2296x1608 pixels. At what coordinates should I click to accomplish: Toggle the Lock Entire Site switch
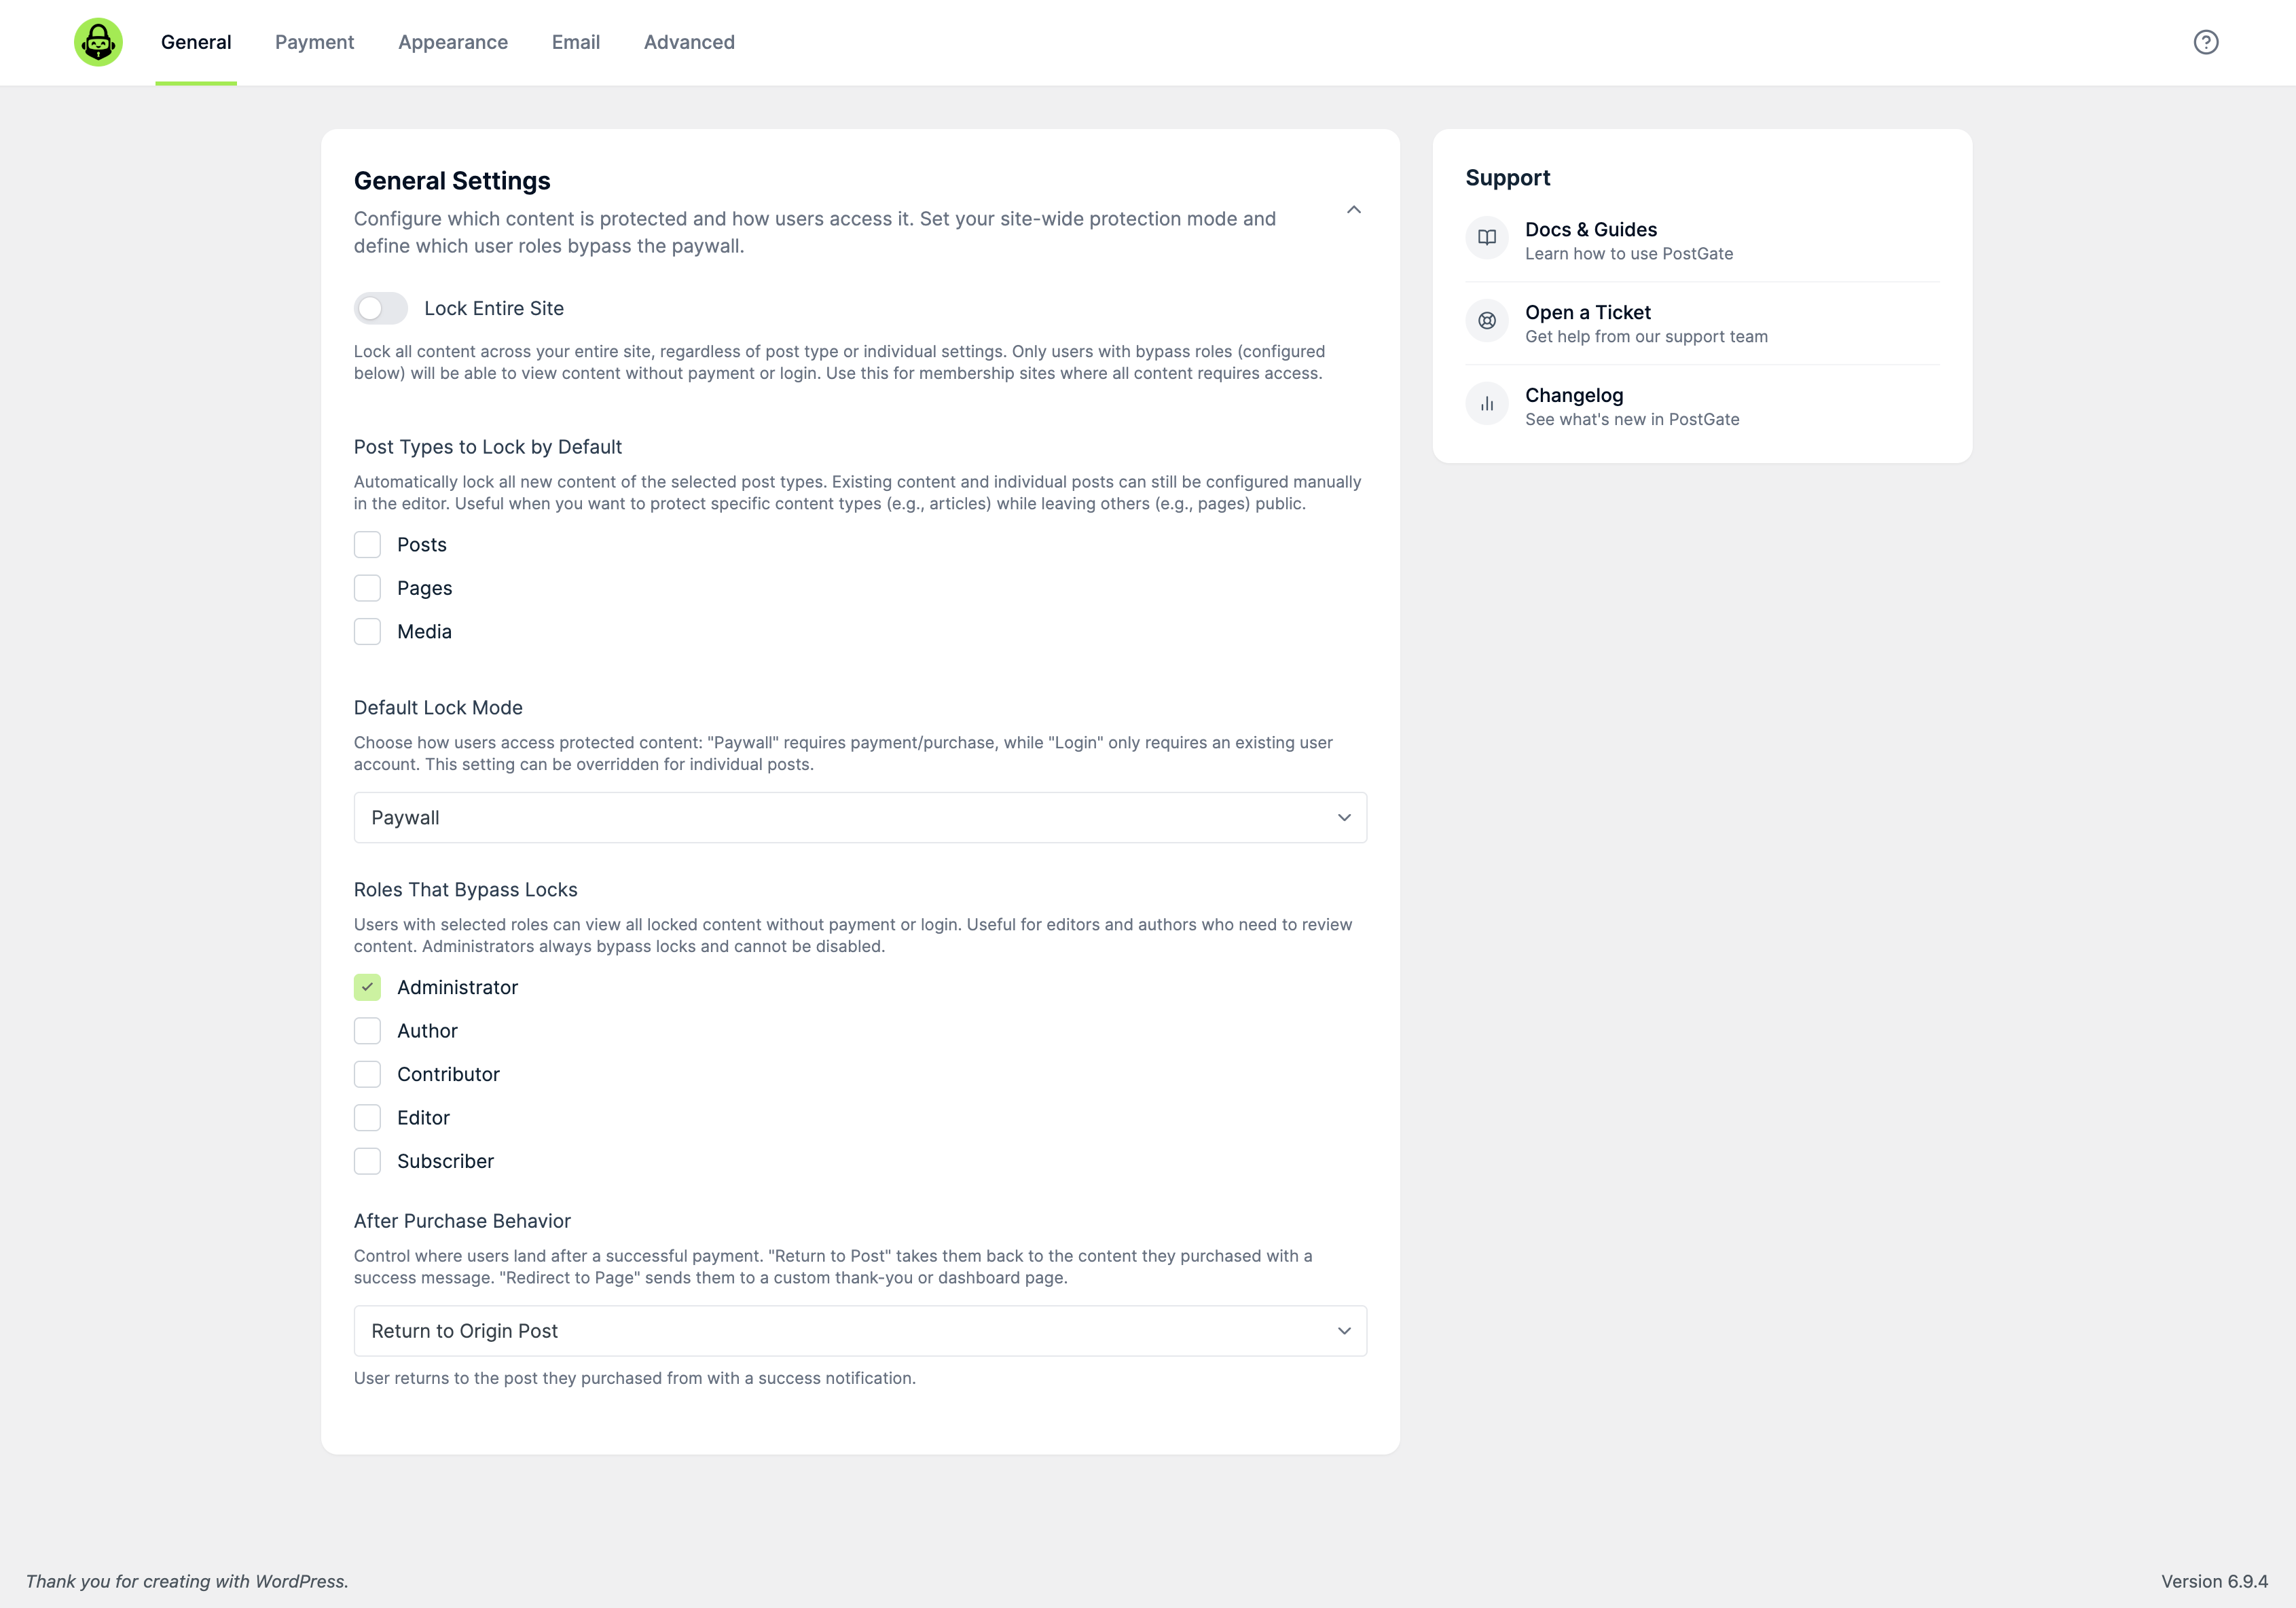point(381,309)
